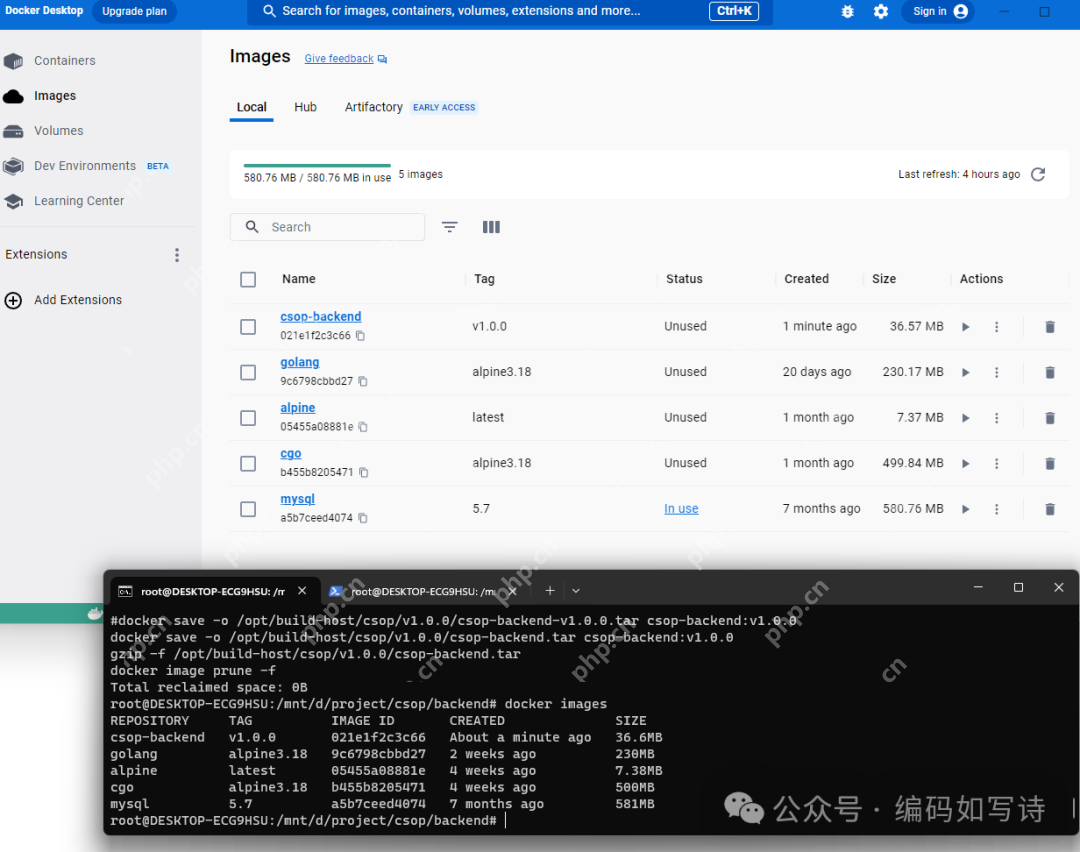
Task: Delete the alpine image
Action: coord(1050,418)
